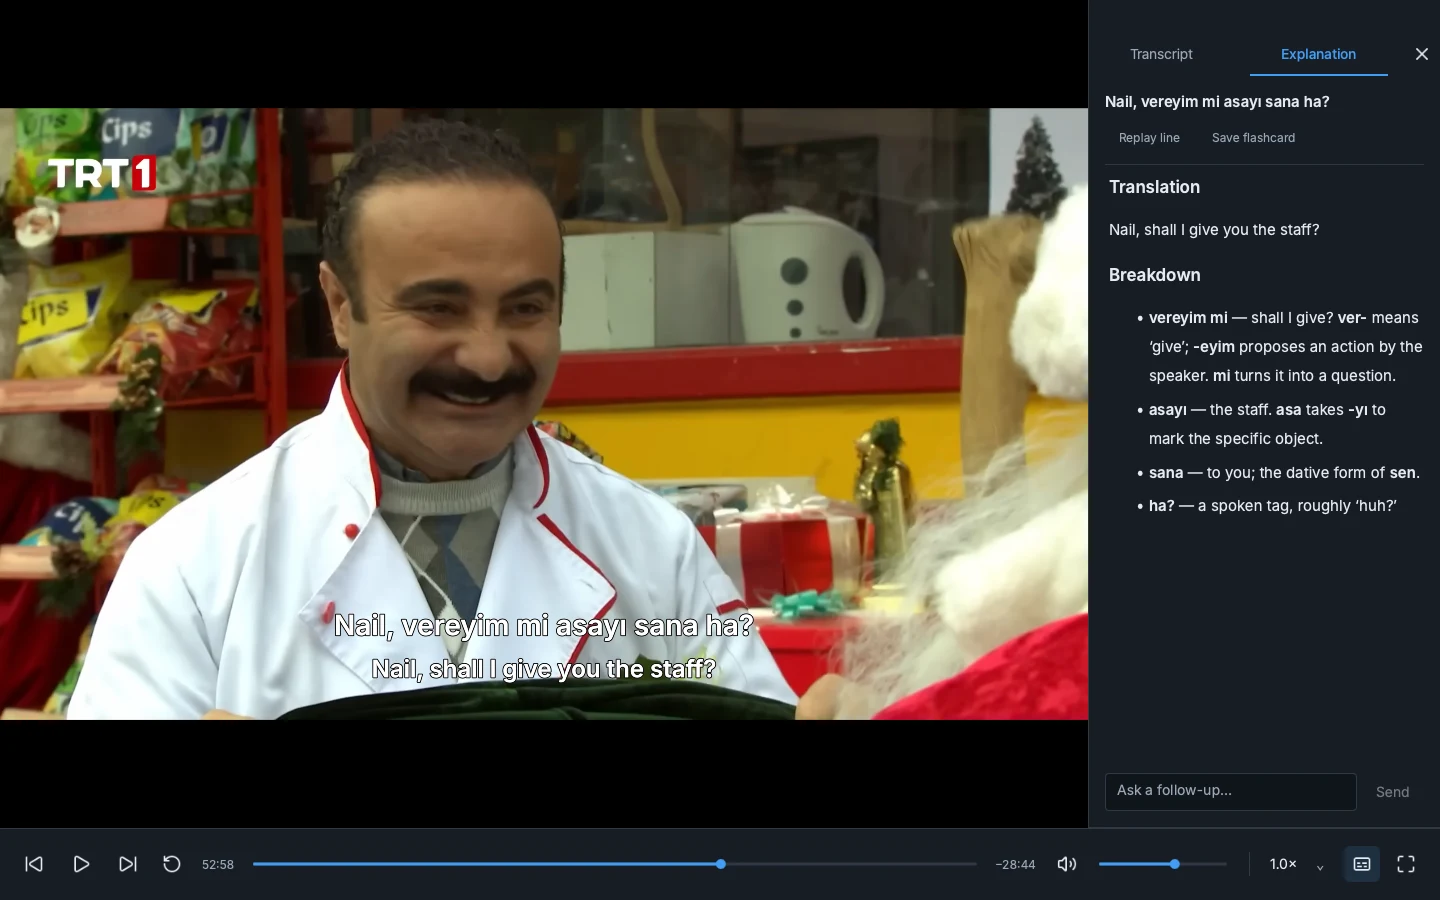The width and height of the screenshot is (1440, 900).
Task: Click the remaining time −28:44
Action: tap(1015, 864)
